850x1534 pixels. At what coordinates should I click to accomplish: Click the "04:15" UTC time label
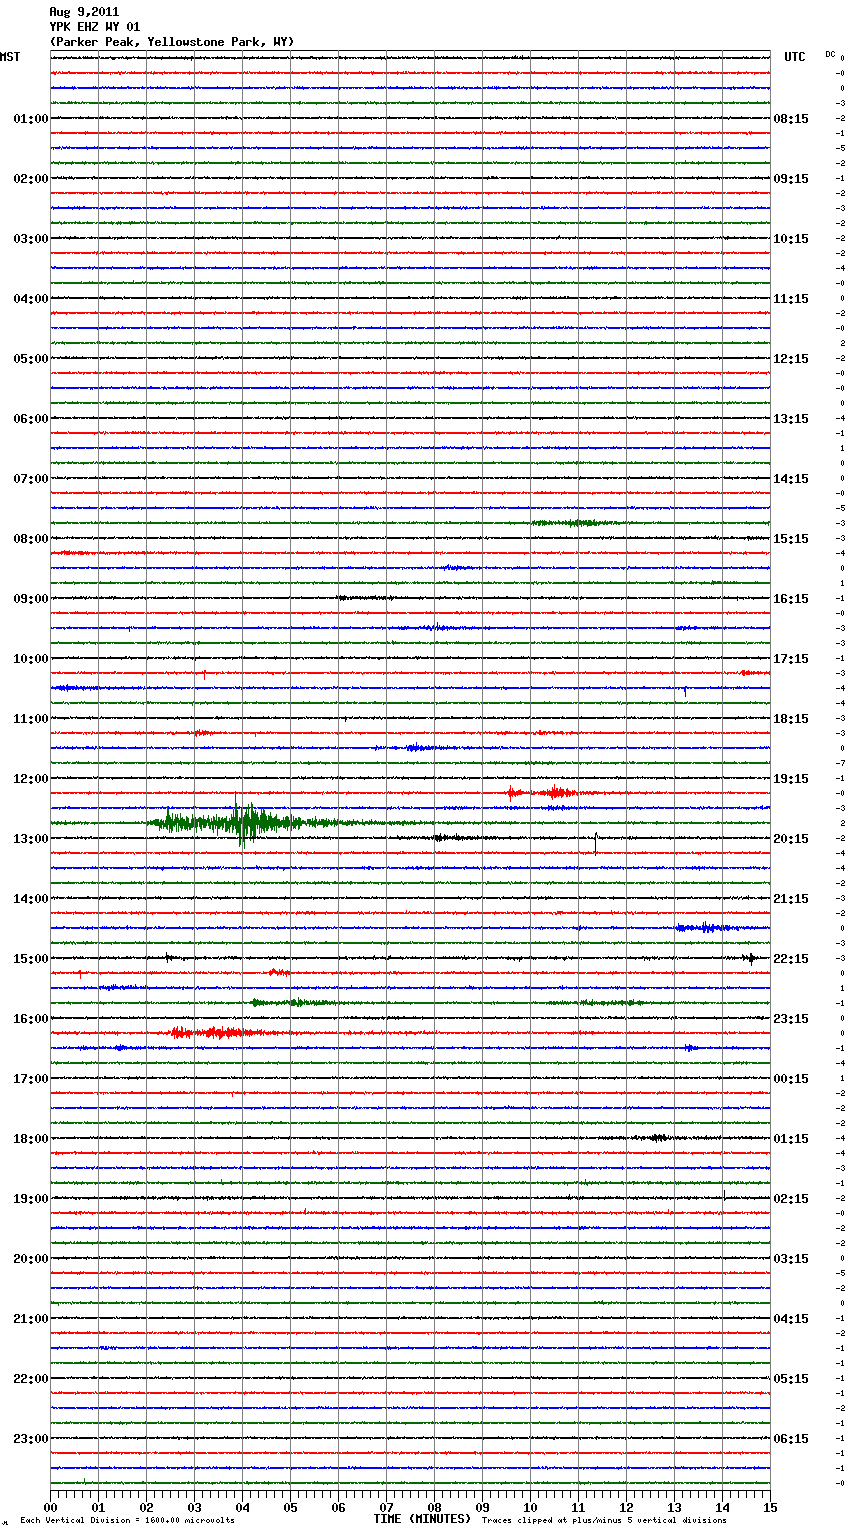point(791,1319)
